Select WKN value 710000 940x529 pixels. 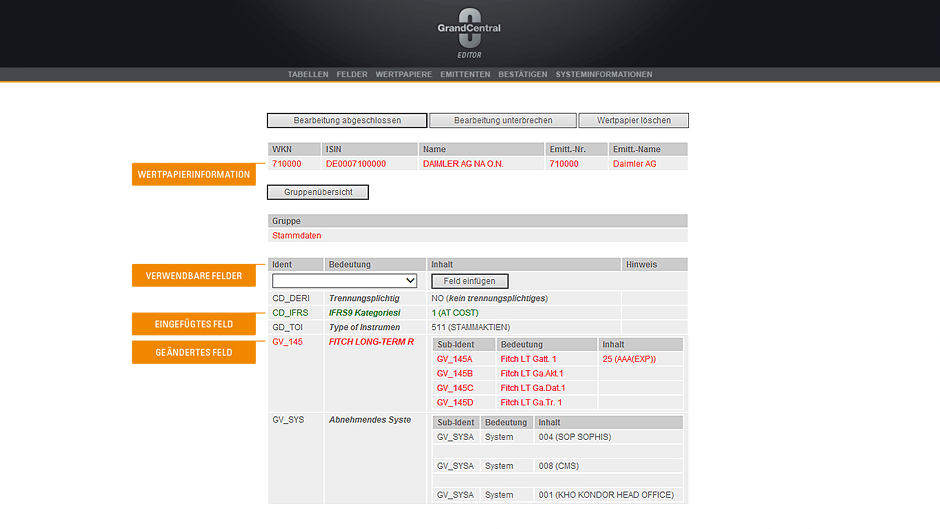(287, 164)
